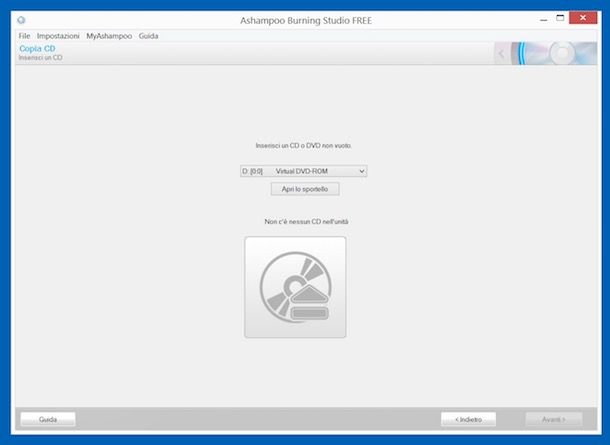Minimize the Ashampoo Burning Studio window
The width and height of the screenshot is (610, 445).
click(544, 19)
